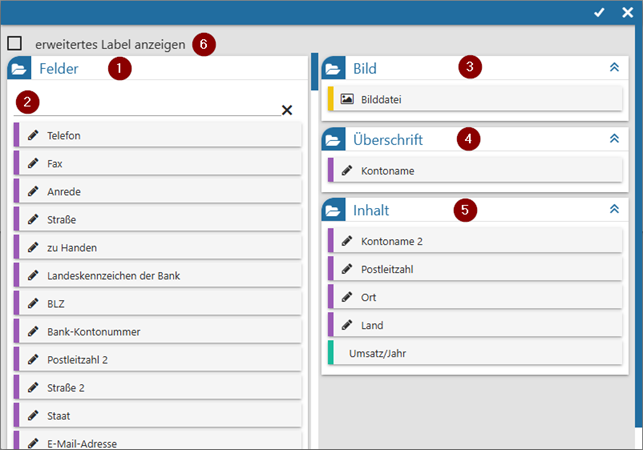Image resolution: width=643 pixels, height=450 pixels.
Task: Click the Inhalt folder icon
Action: pyautogui.click(x=333, y=210)
